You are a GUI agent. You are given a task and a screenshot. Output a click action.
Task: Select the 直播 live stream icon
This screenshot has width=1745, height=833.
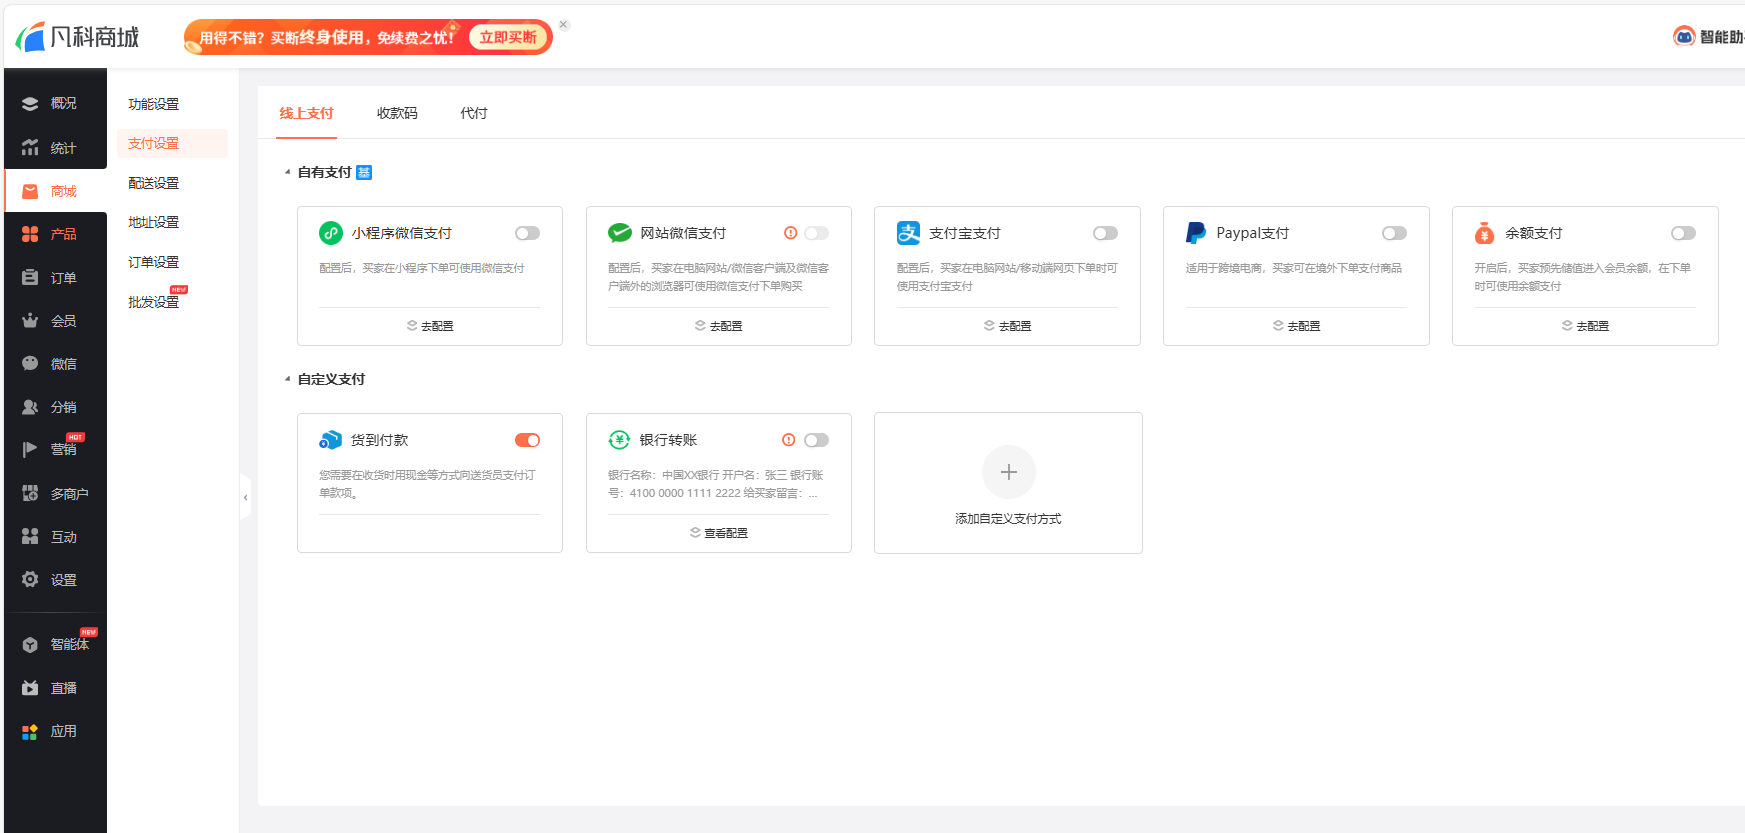(x=30, y=688)
